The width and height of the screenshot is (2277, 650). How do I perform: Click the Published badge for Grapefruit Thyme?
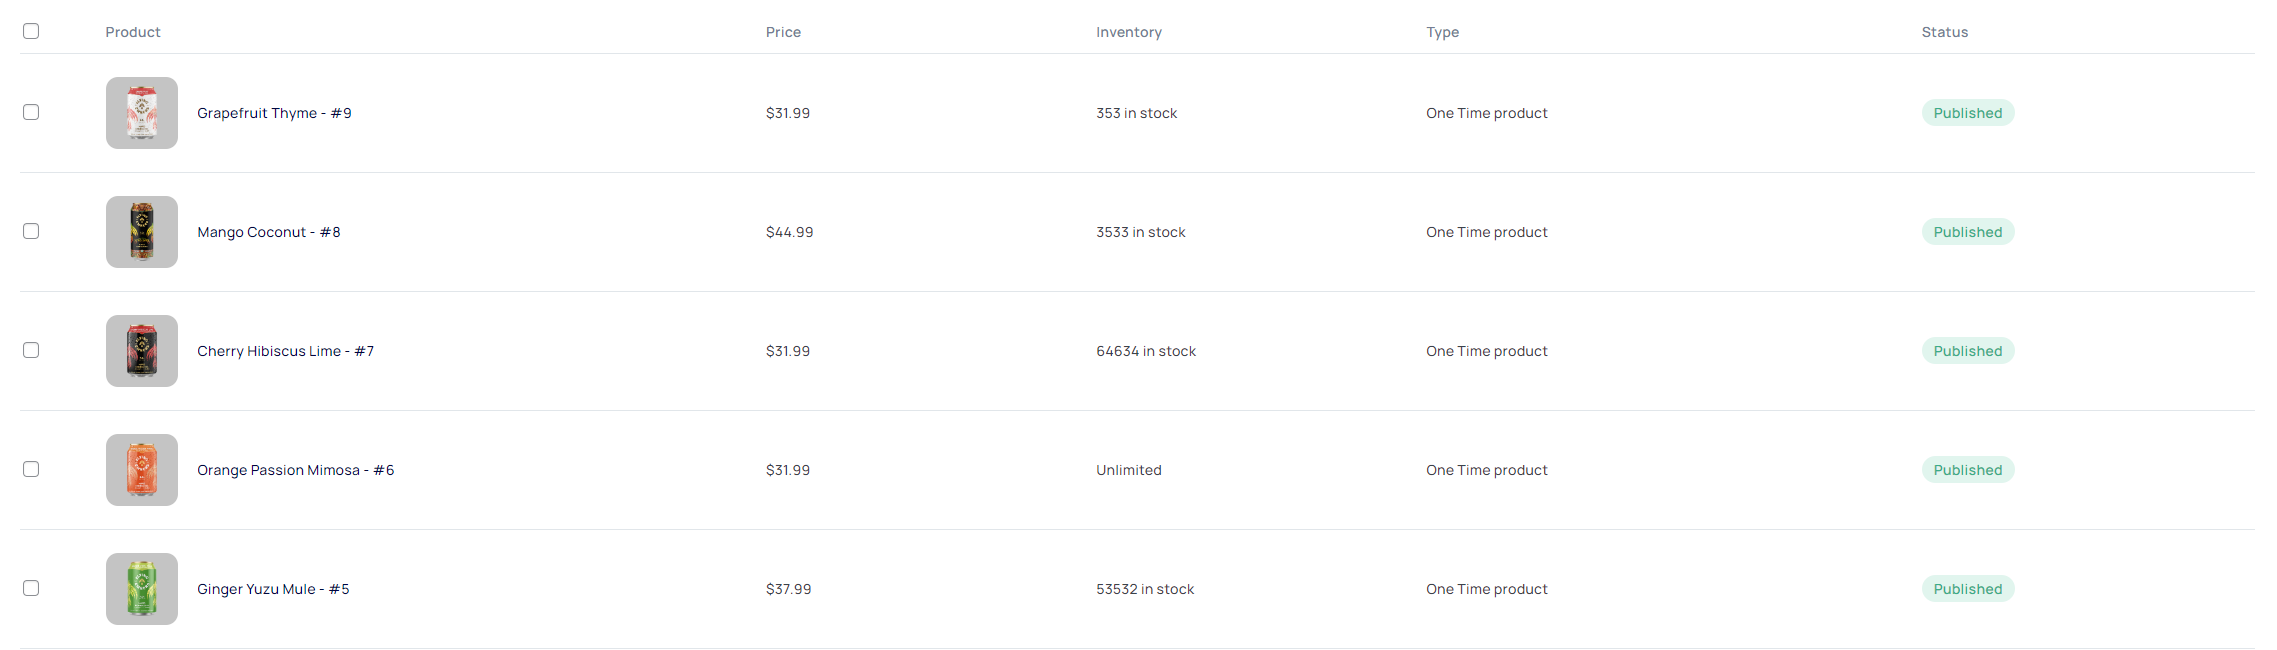[1967, 113]
